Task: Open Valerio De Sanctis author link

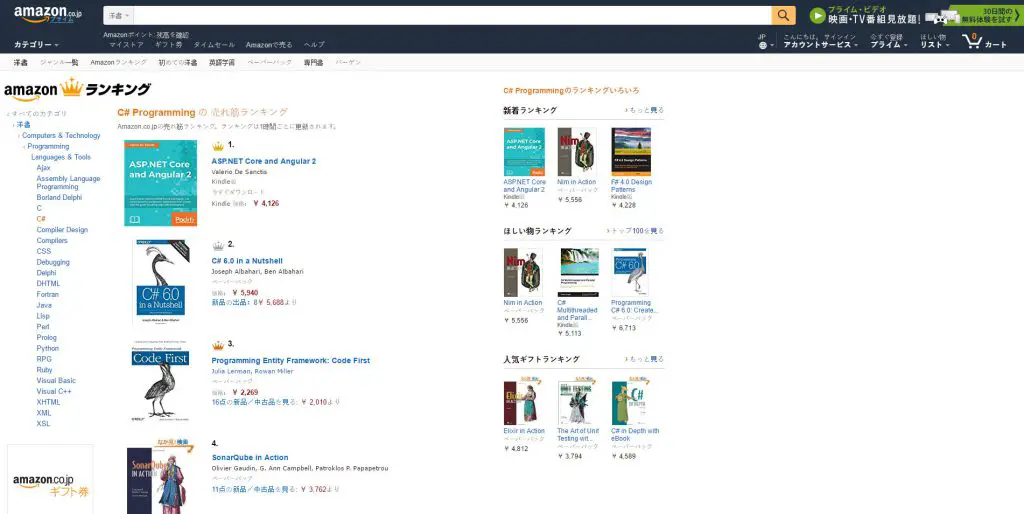Action: click(239, 172)
